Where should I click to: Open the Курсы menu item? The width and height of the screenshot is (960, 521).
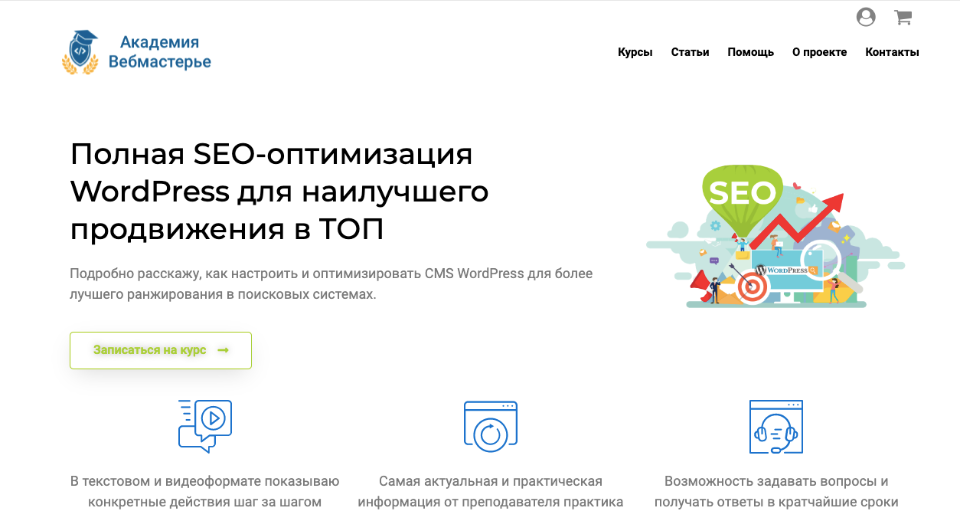coord(635,52)
